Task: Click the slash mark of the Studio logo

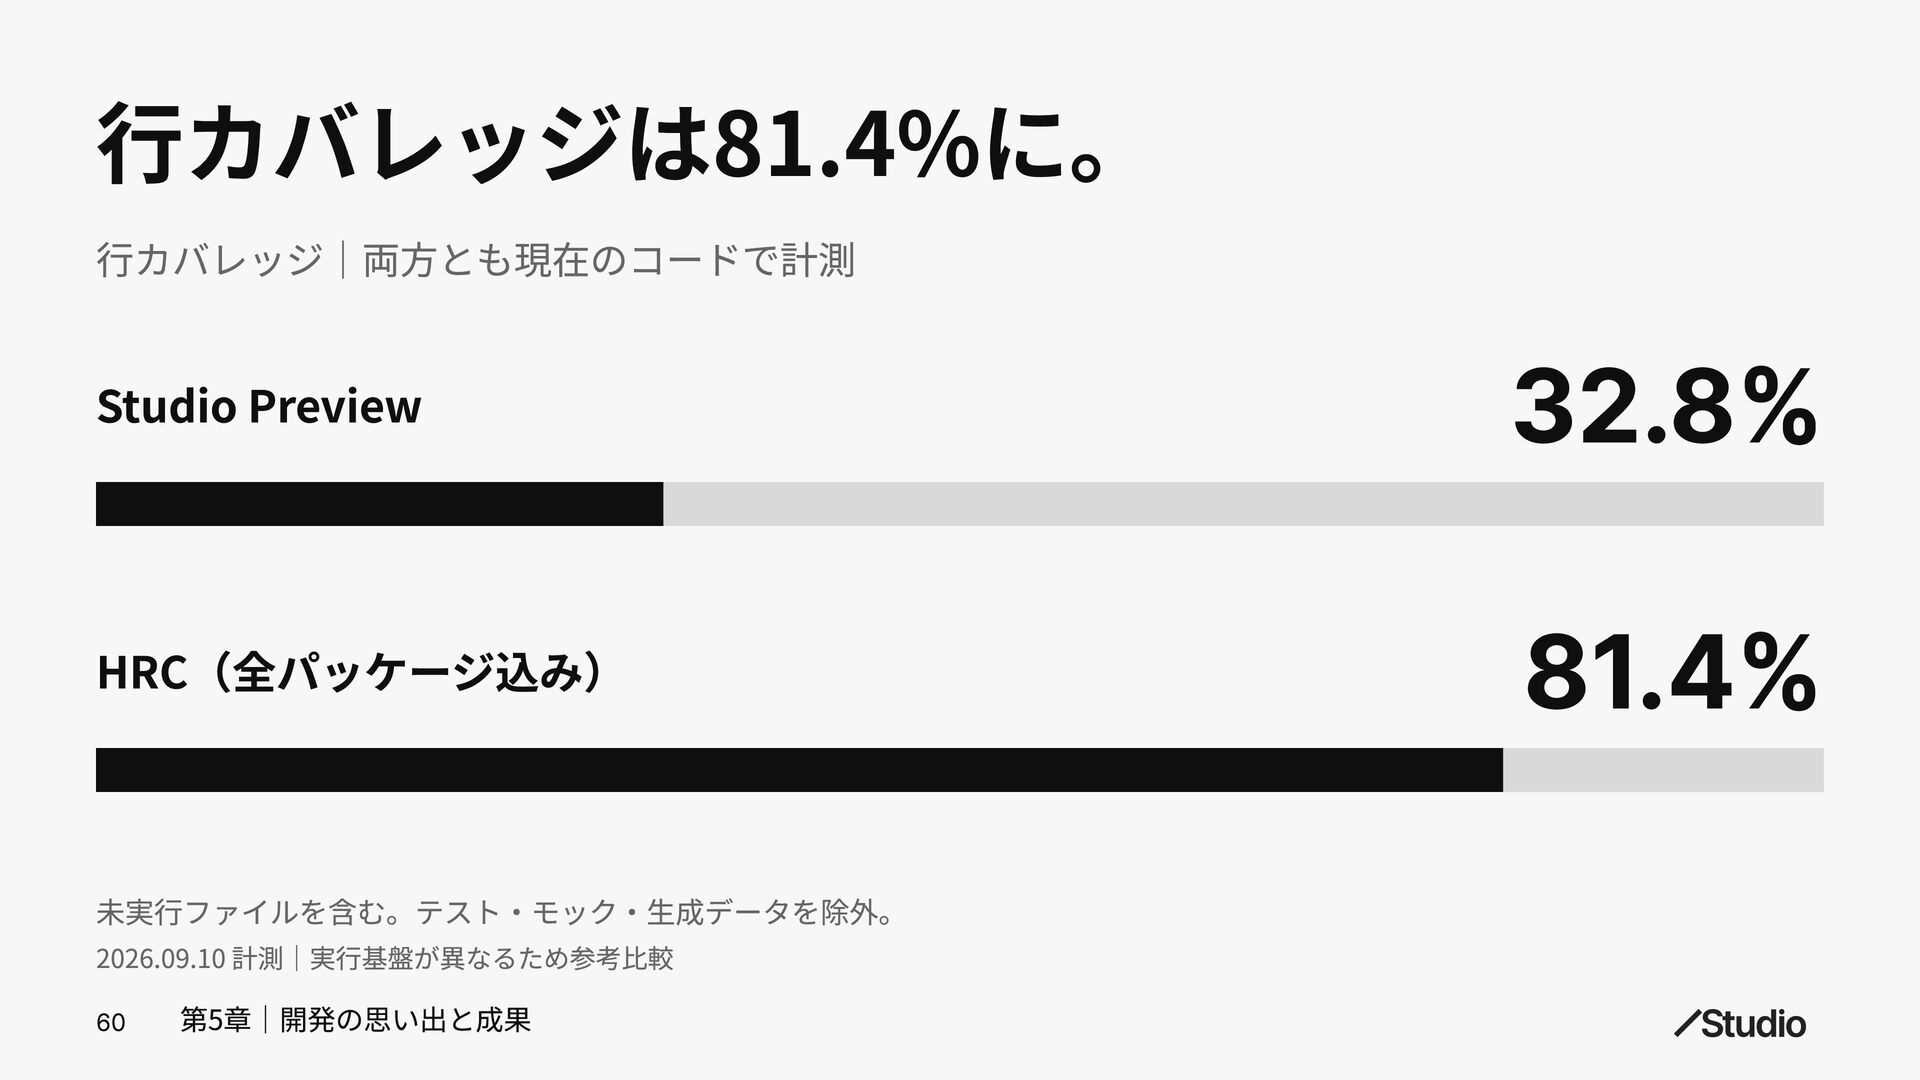Action: pos(1688,1024)
